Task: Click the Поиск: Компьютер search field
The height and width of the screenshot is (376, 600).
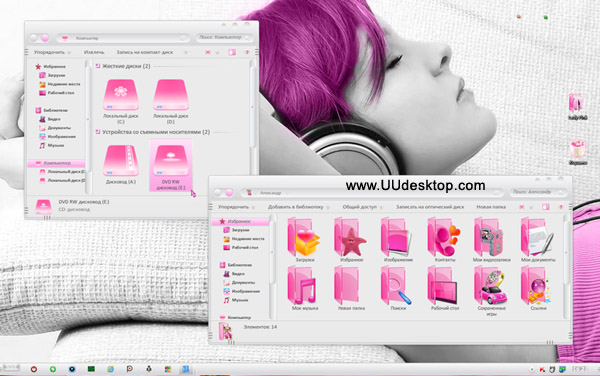Action: coord(225,37)
